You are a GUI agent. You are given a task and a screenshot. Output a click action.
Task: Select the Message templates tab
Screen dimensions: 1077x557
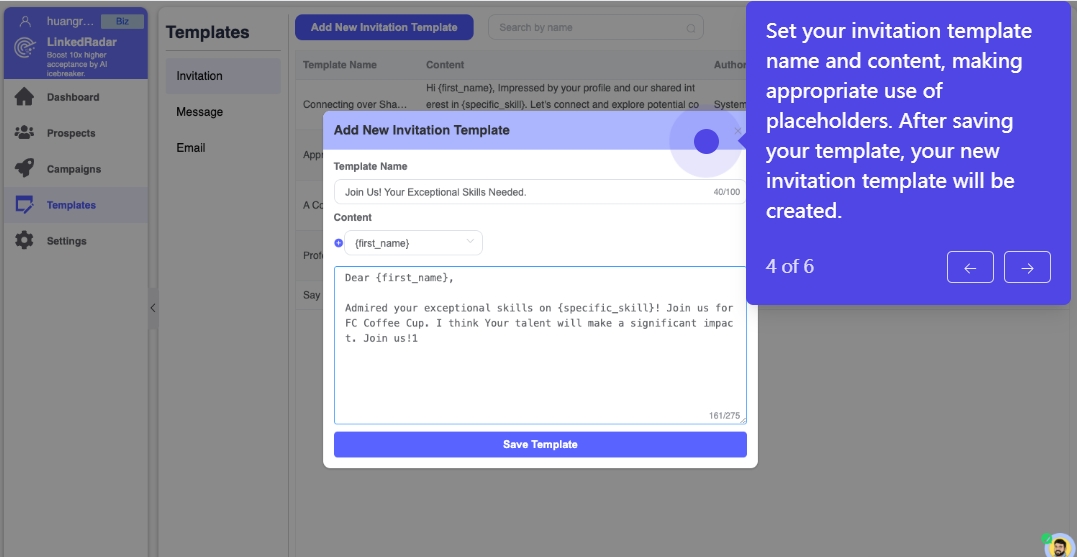pos(200,112)
